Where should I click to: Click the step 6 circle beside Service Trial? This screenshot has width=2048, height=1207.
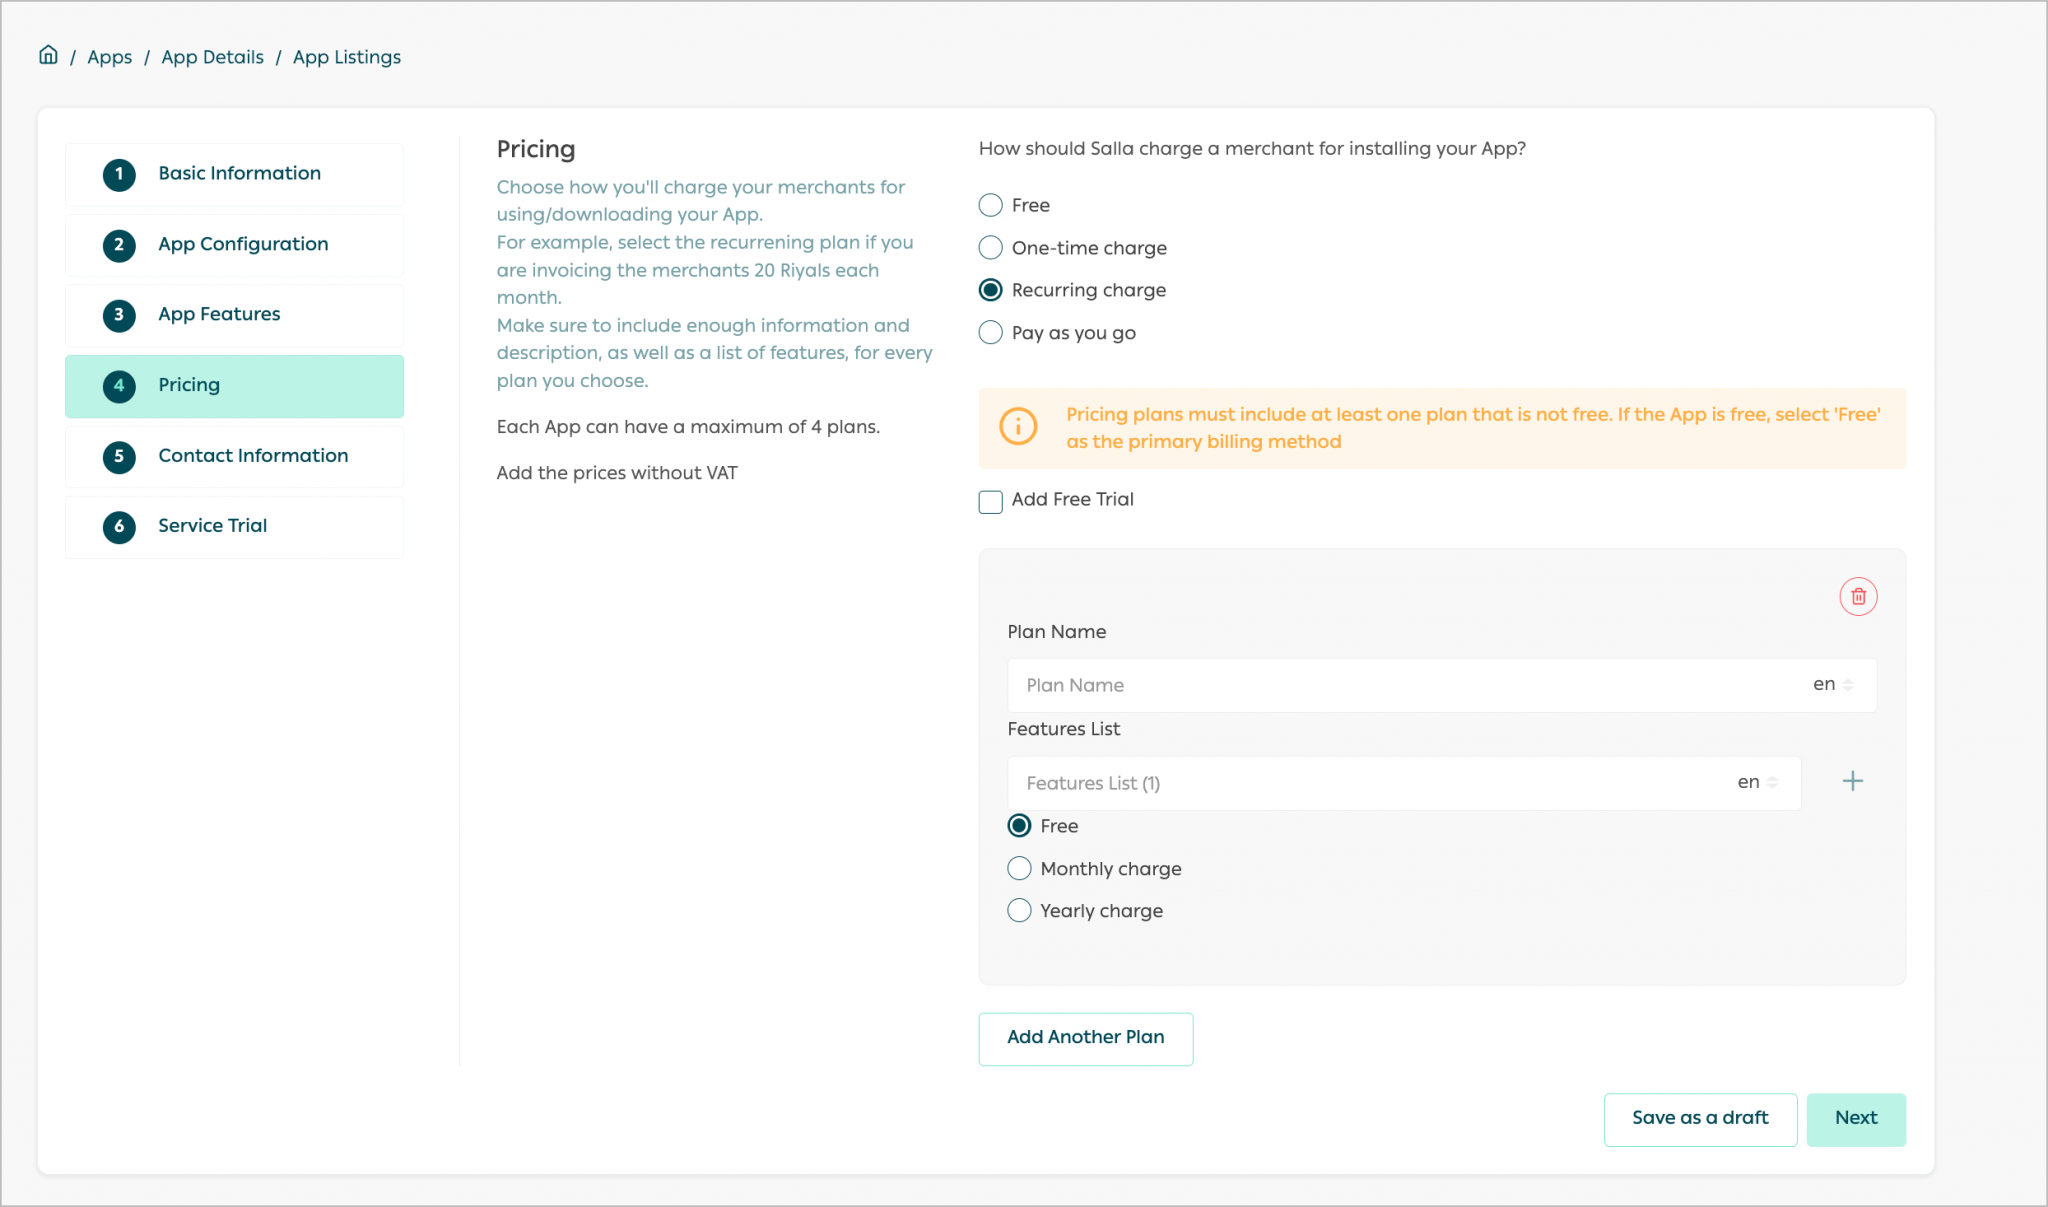(119, 527)
